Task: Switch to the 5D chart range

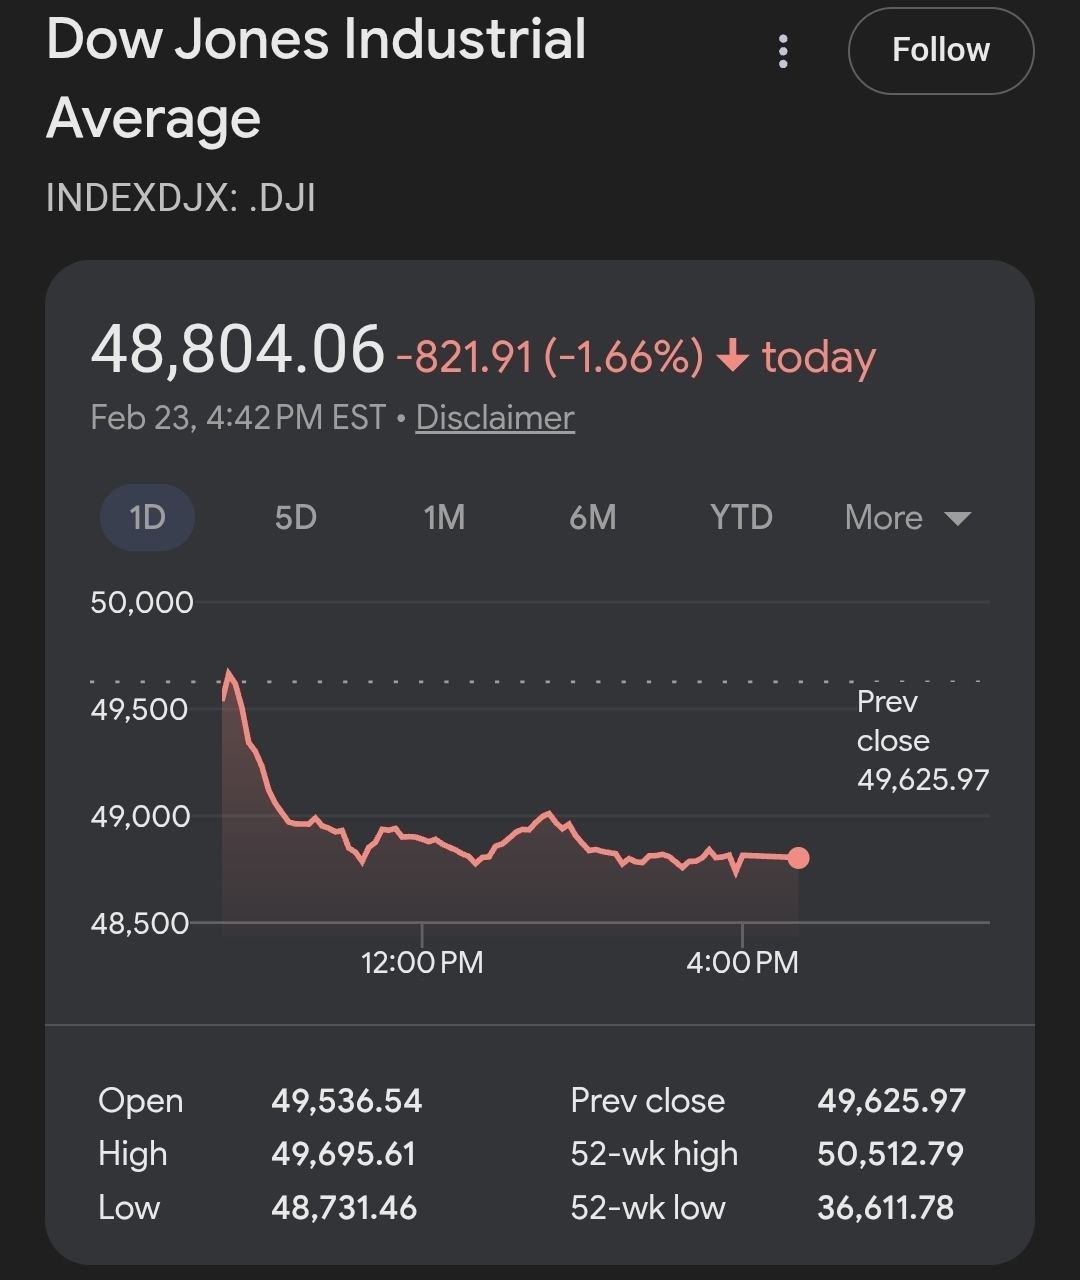Action: (295, 517)
